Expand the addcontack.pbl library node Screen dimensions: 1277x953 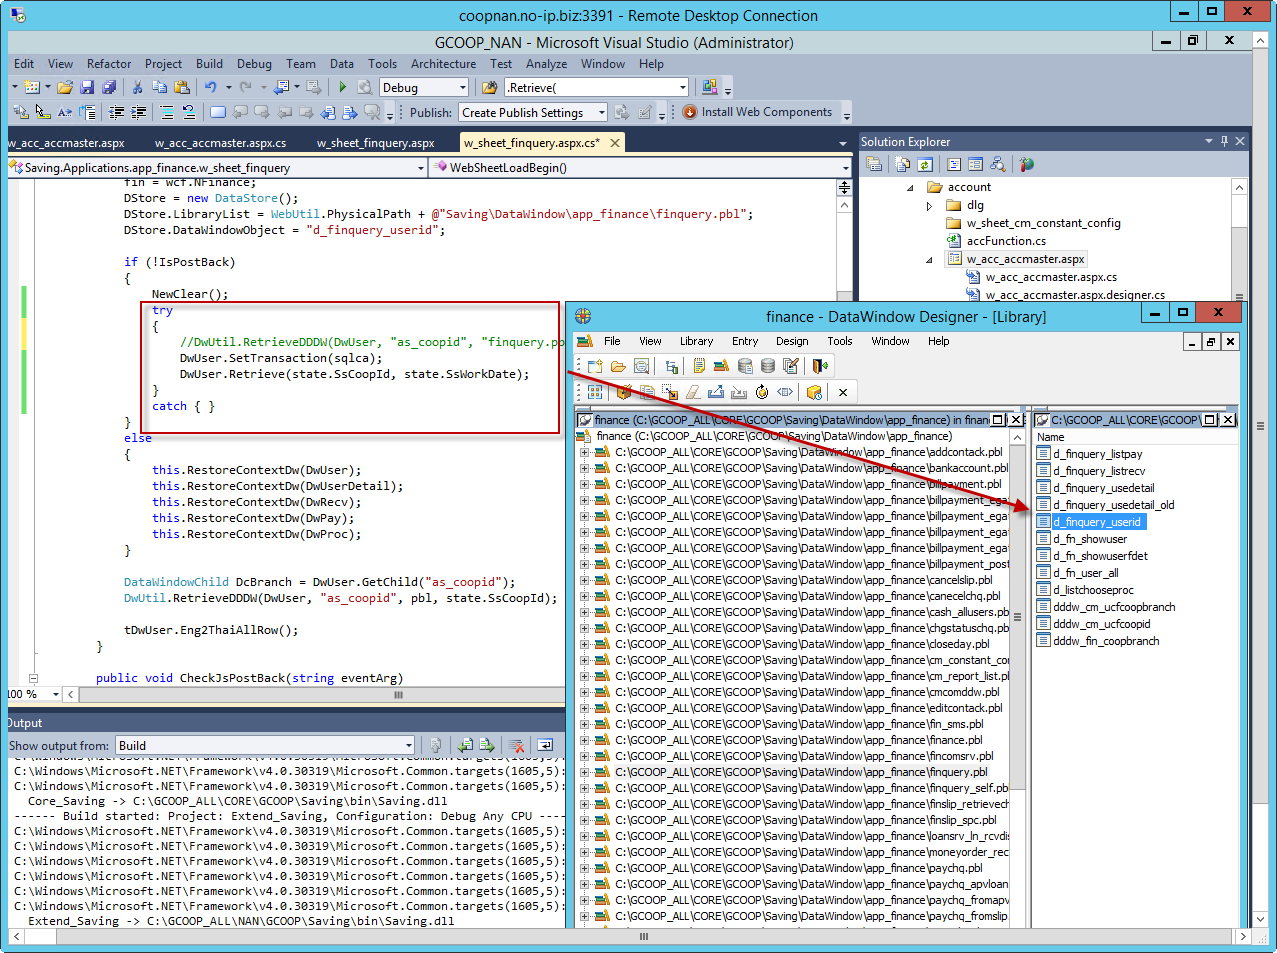(x=585, y=452)
